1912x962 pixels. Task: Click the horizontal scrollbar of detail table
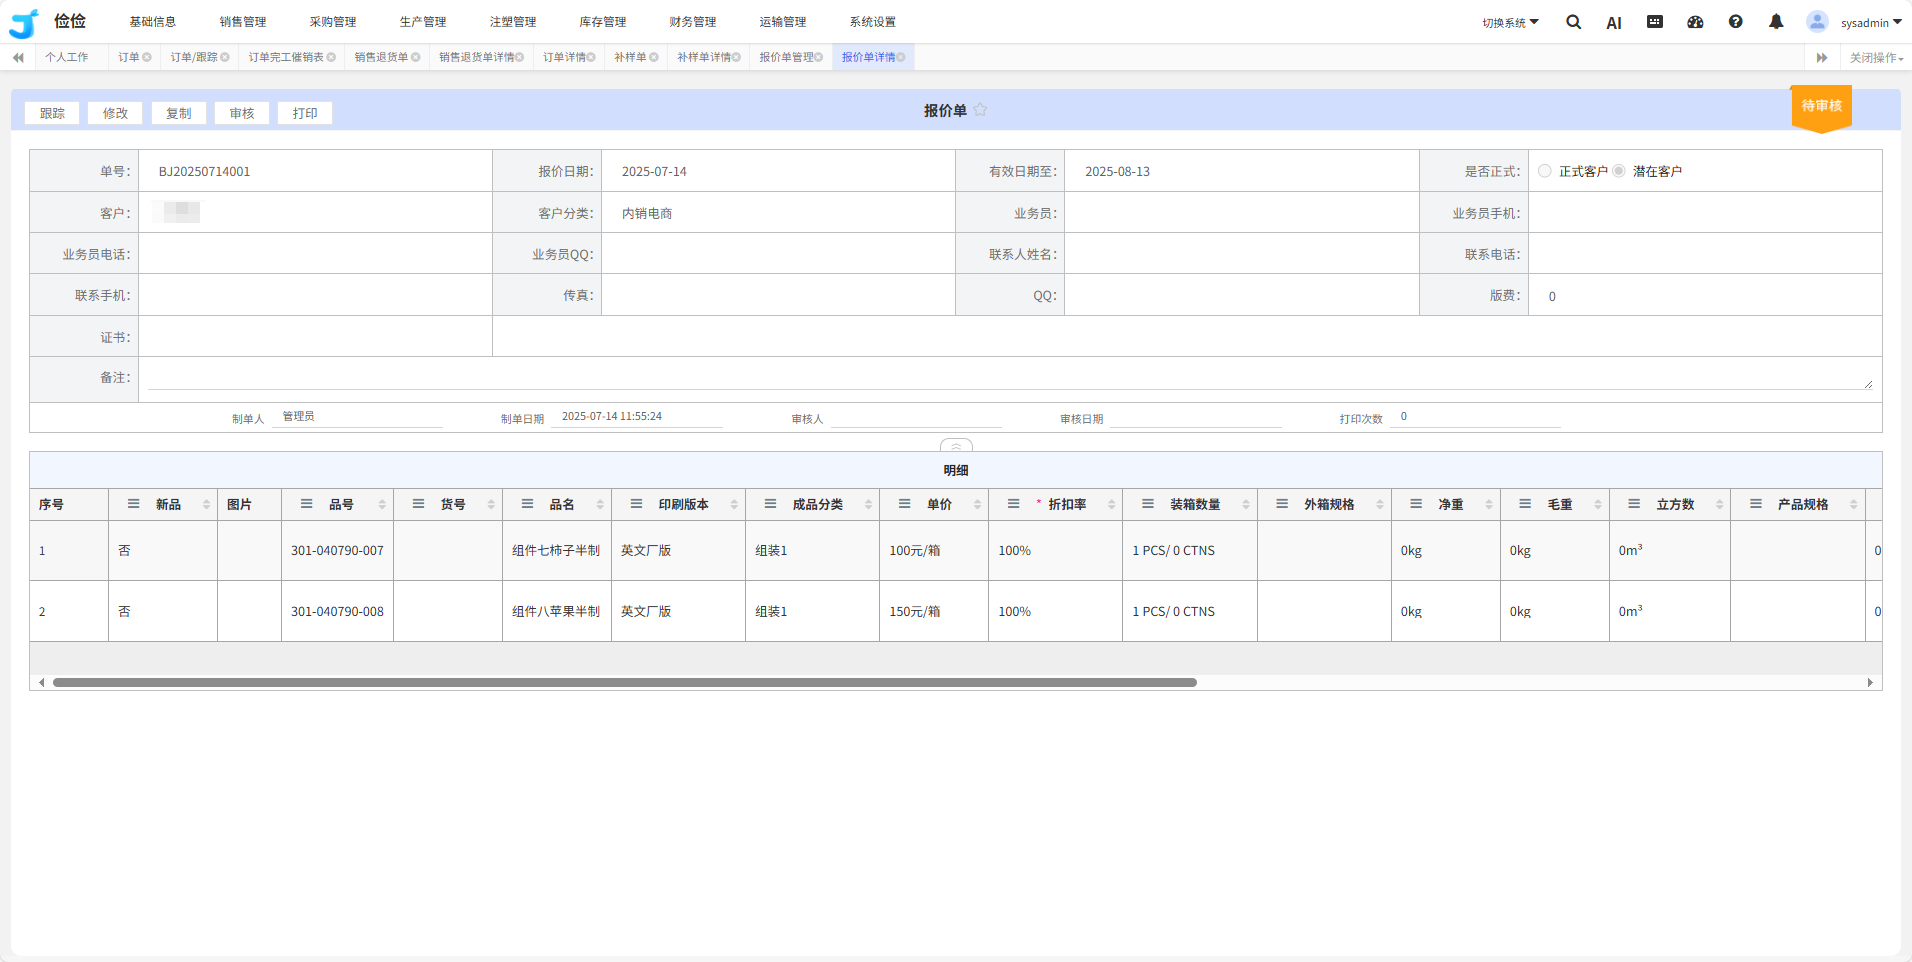coord(625,683)
